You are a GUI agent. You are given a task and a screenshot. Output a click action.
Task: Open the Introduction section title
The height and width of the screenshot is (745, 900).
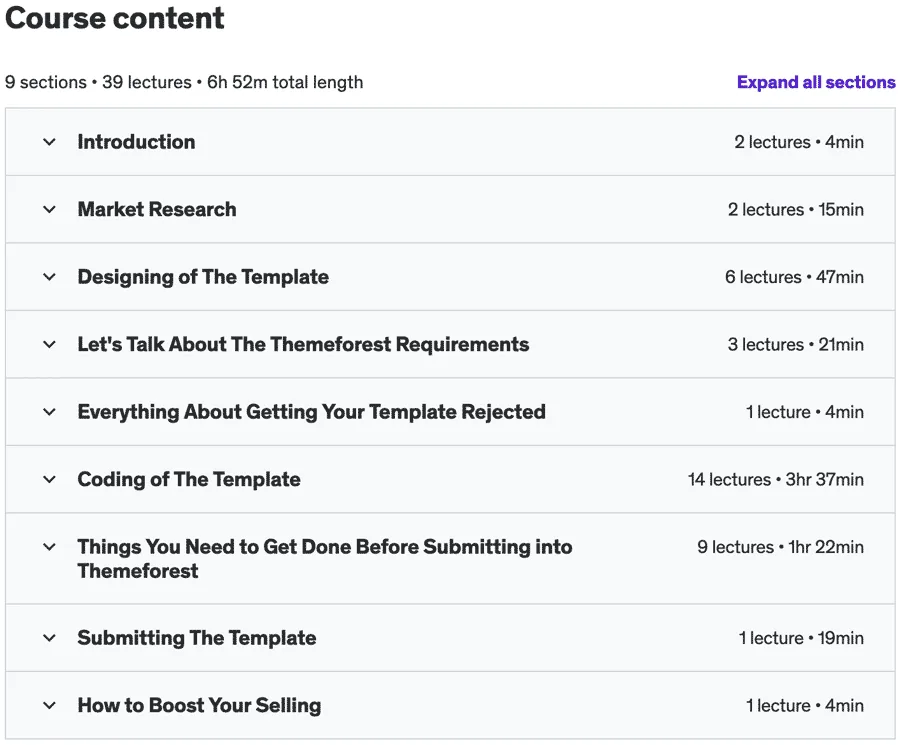(136, 142)
